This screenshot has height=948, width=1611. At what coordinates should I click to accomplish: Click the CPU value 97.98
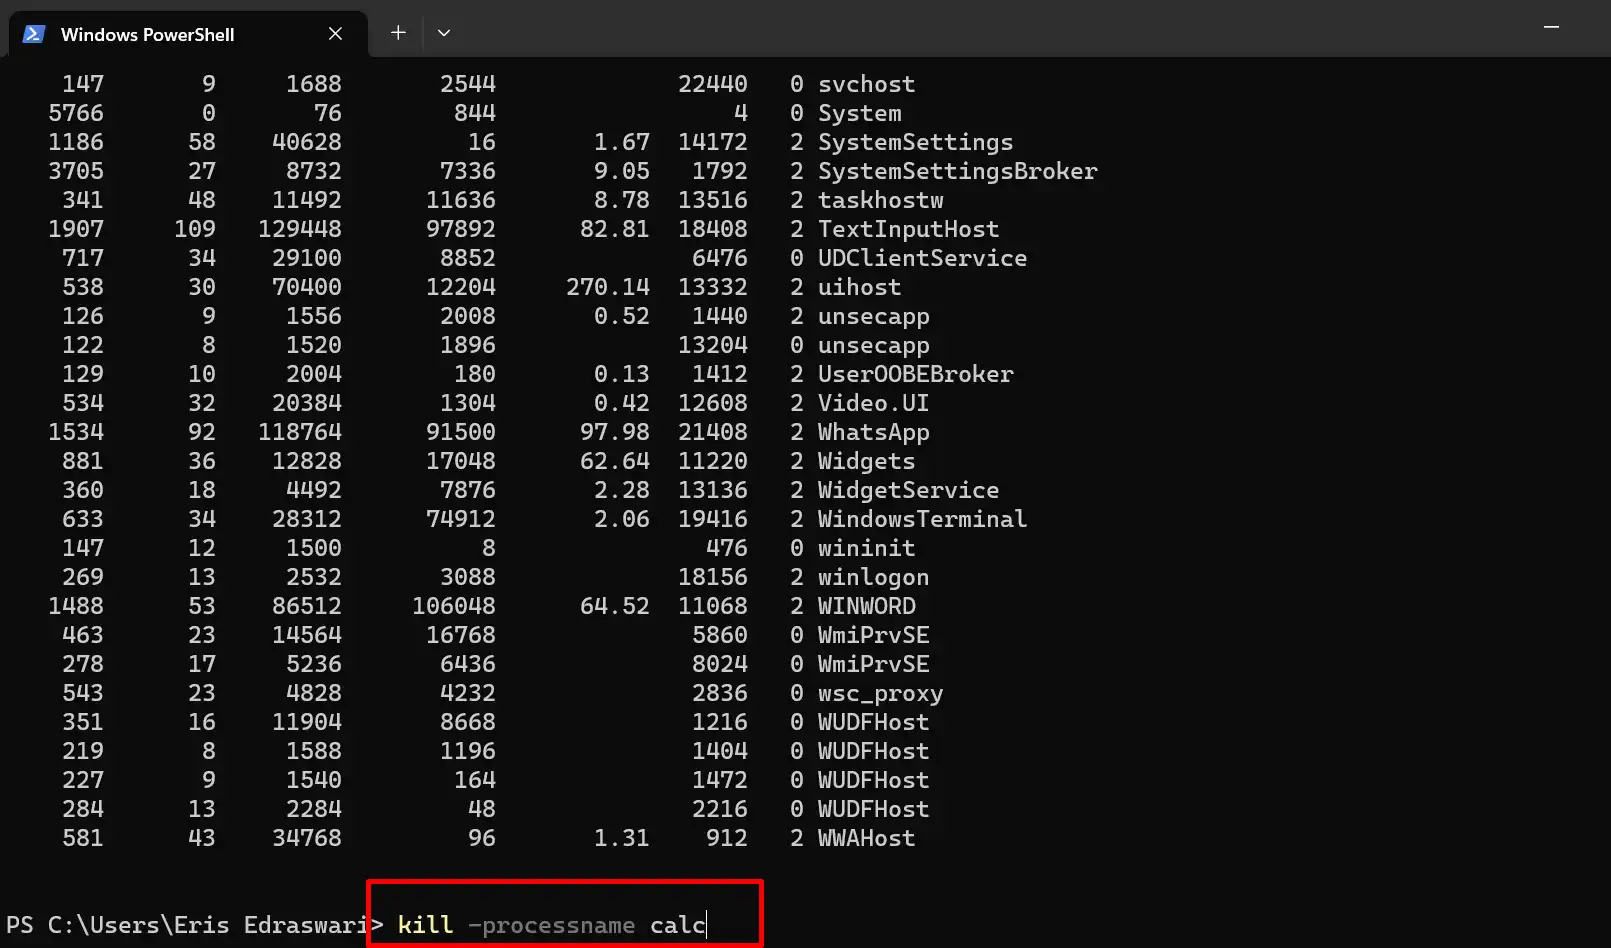point(615,432)
